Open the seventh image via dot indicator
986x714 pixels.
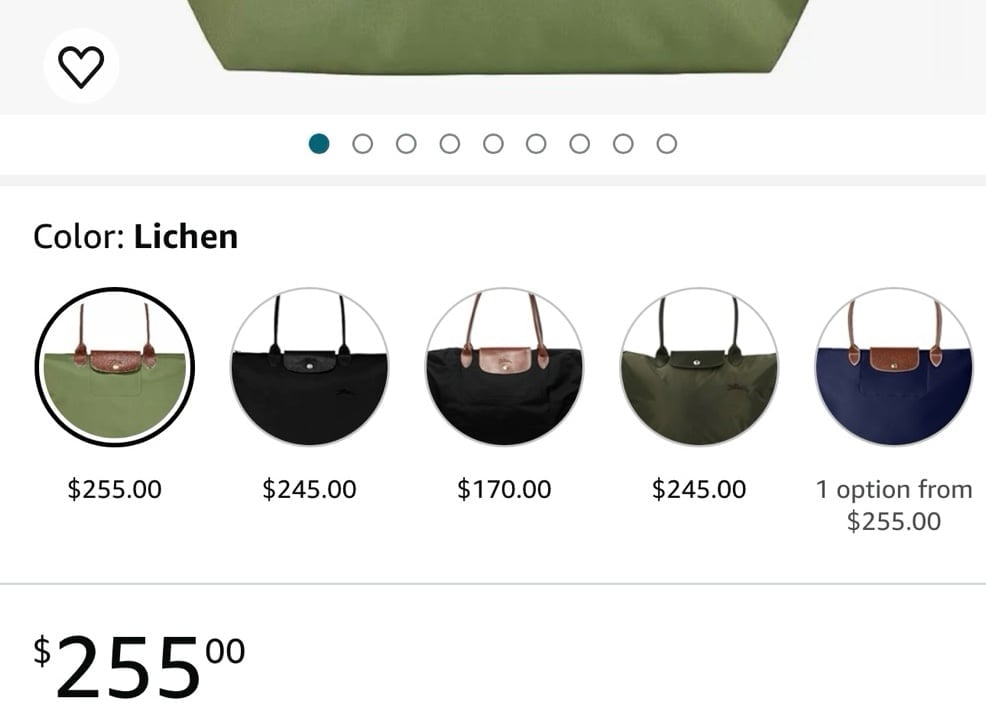coord(580,144)
